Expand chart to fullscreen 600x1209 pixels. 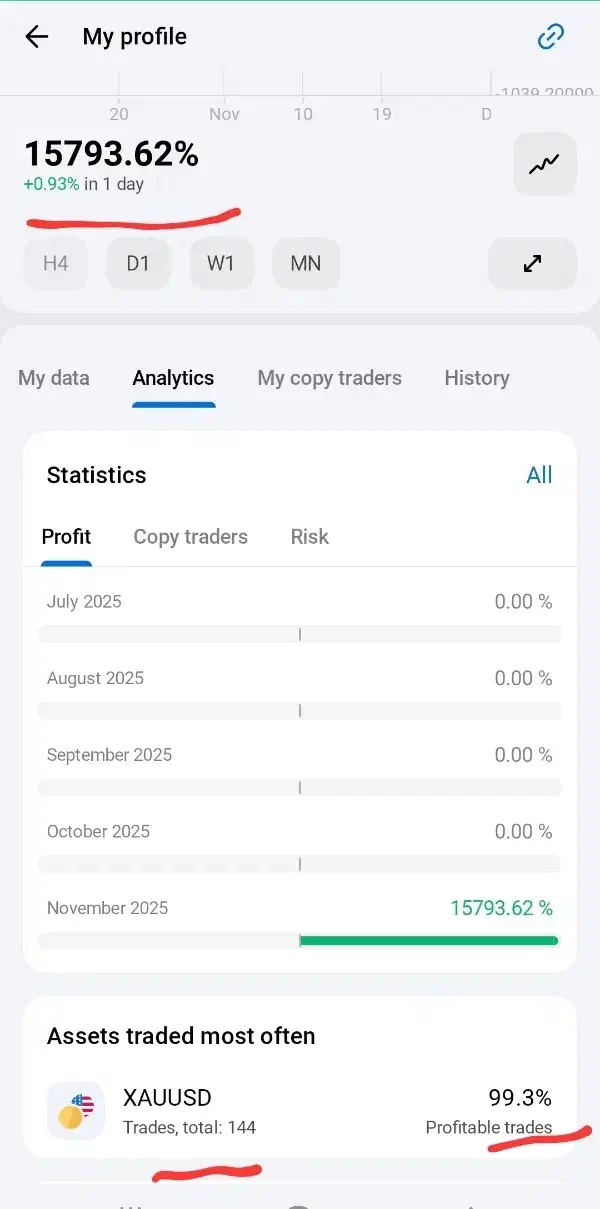(x=532, y=264)
